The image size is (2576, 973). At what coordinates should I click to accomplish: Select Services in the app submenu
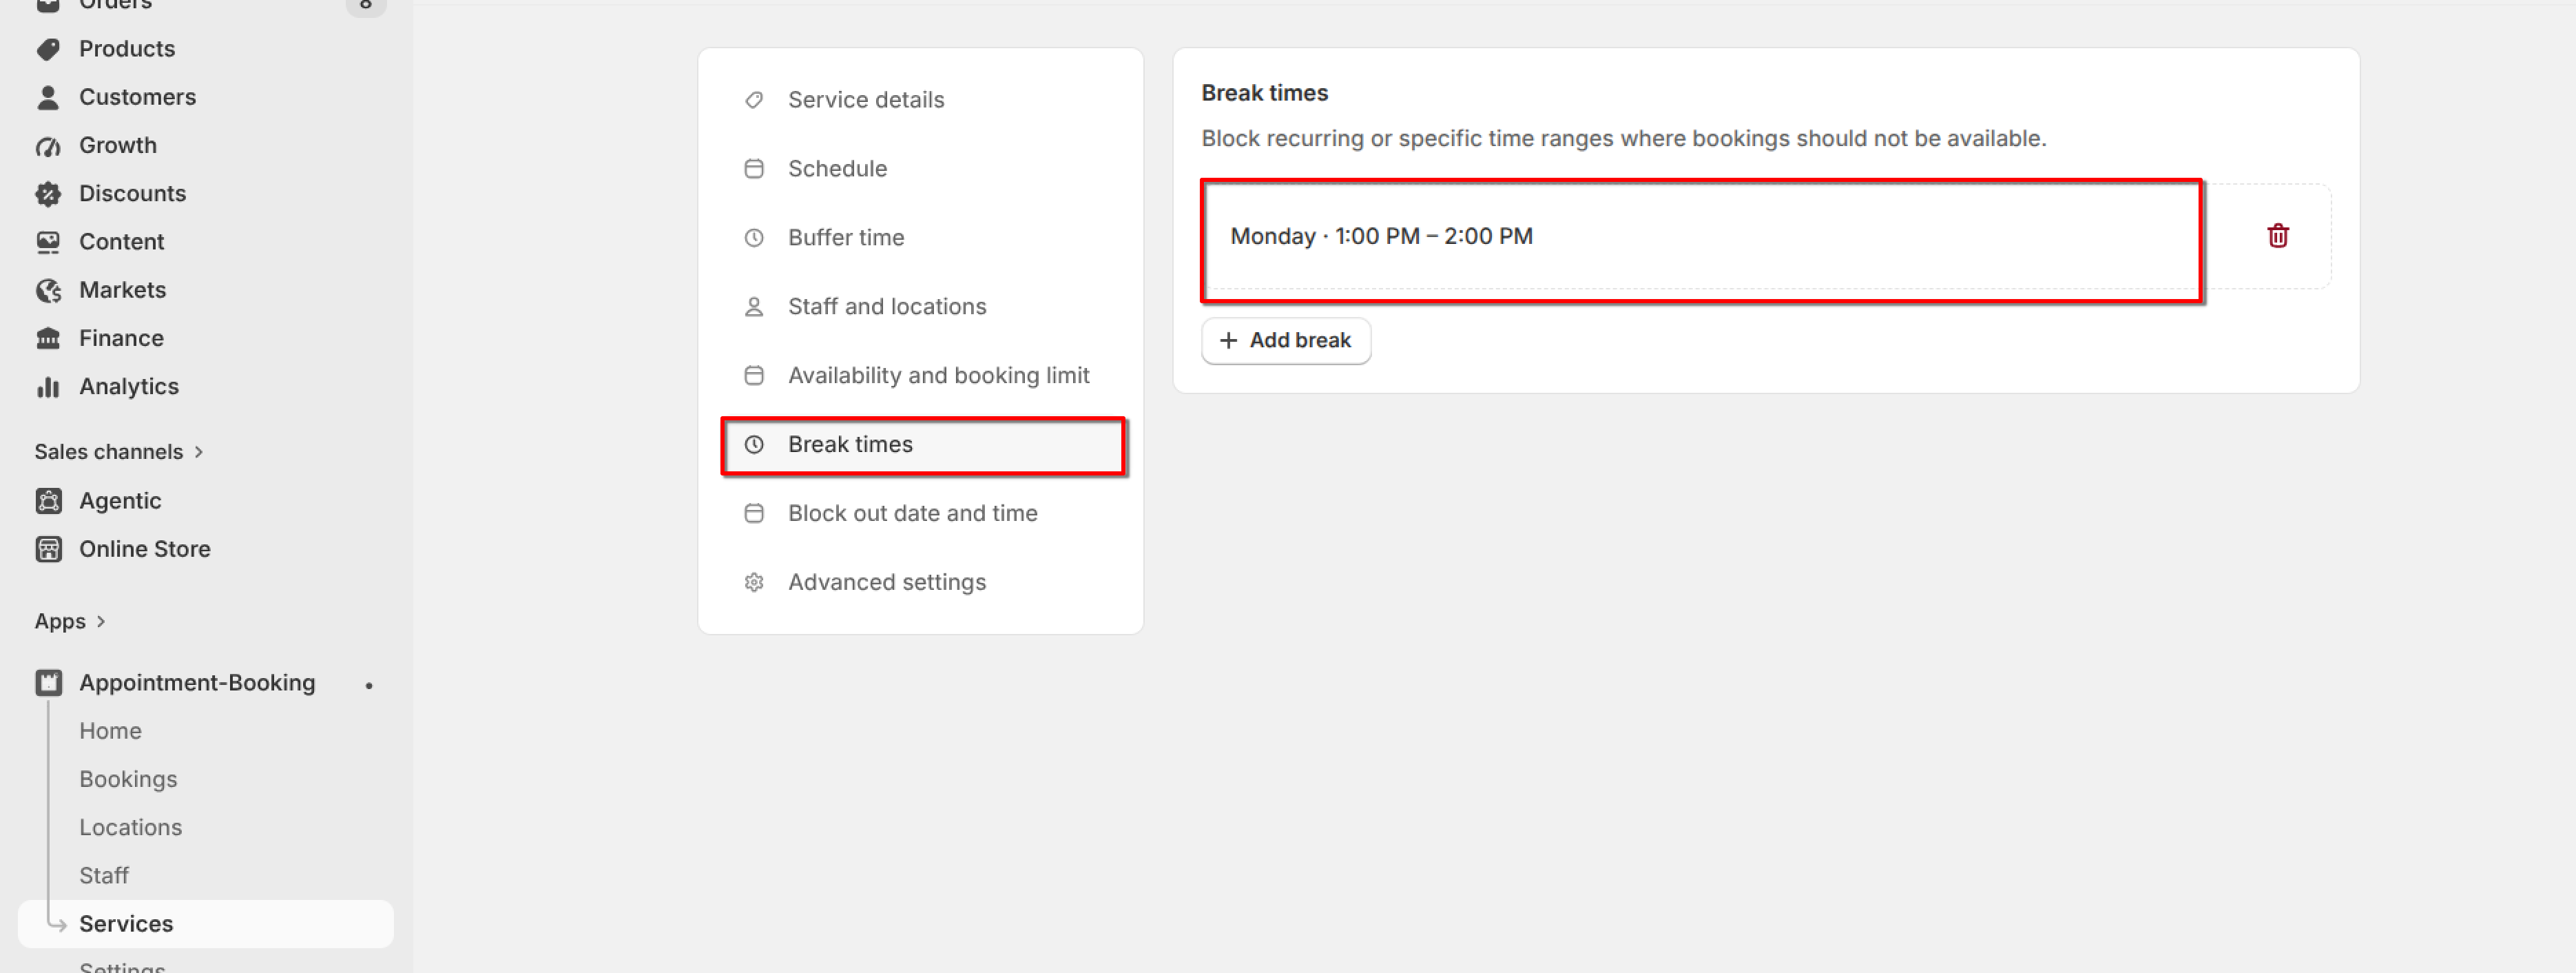point(206,924)
